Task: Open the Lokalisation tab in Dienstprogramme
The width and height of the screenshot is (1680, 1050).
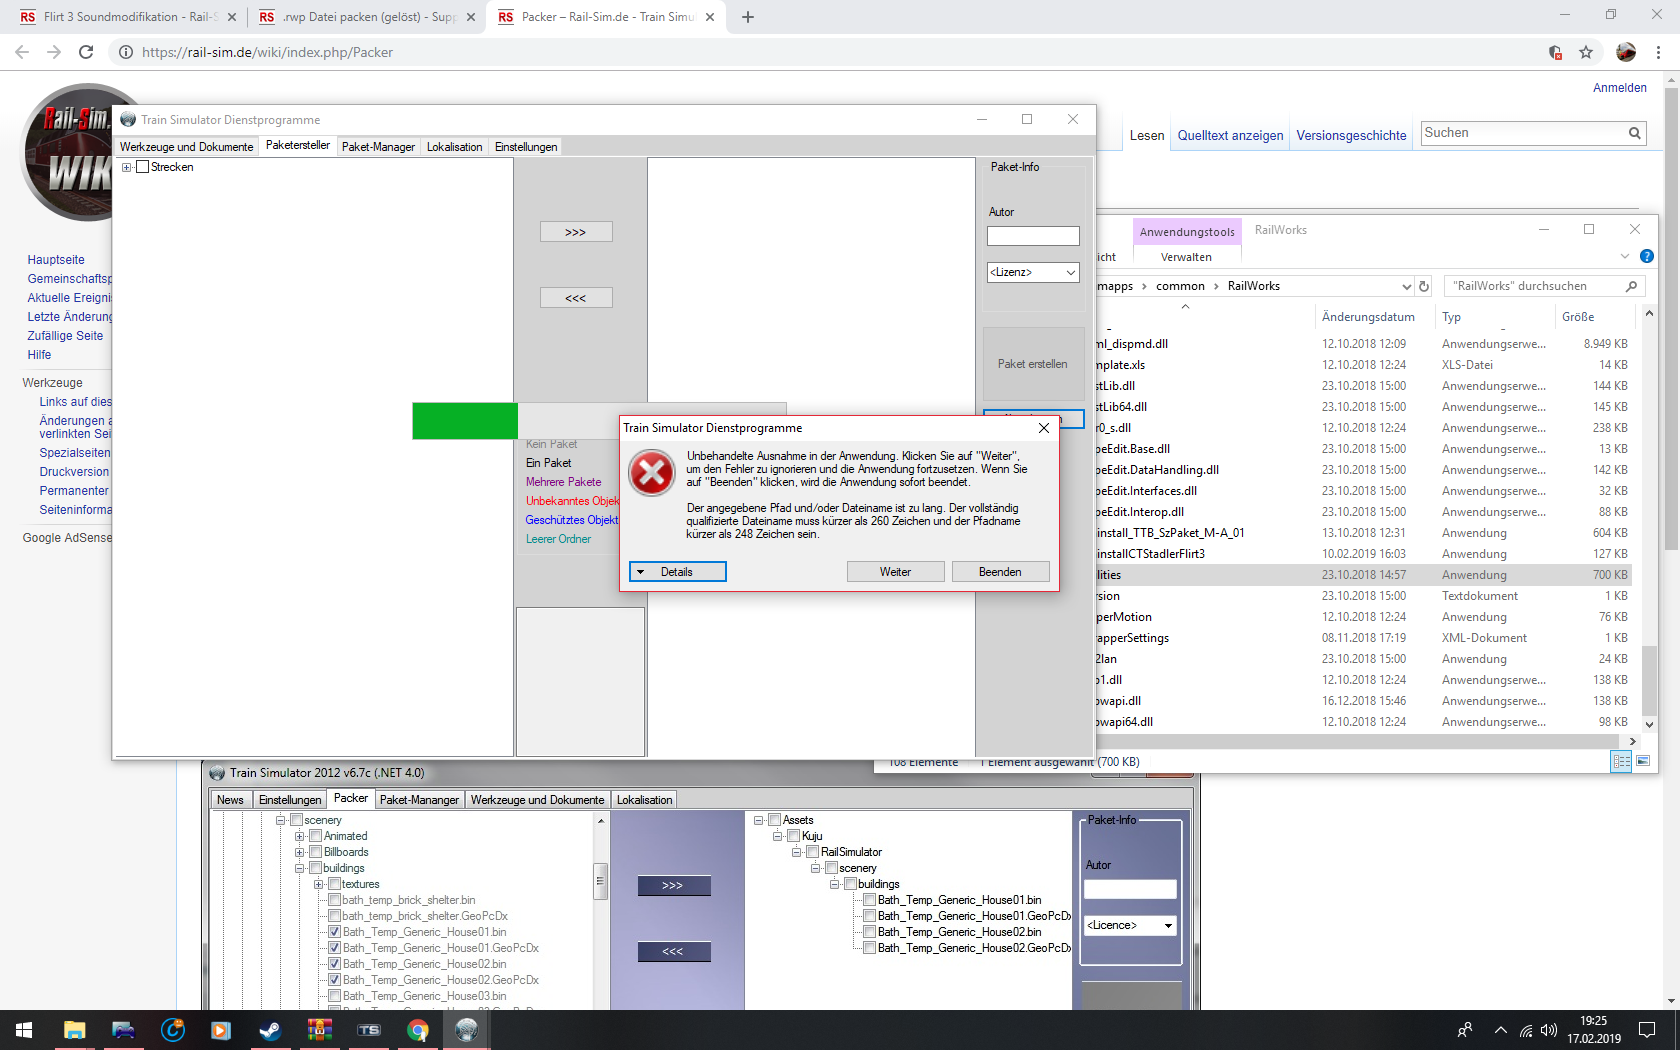Action: [455, 147]
